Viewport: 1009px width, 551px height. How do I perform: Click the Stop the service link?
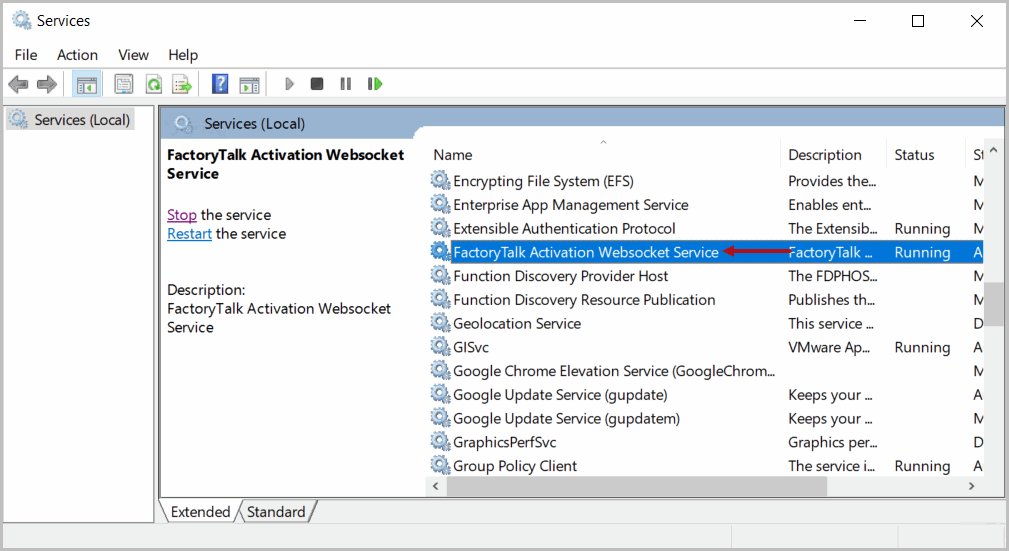182,215
